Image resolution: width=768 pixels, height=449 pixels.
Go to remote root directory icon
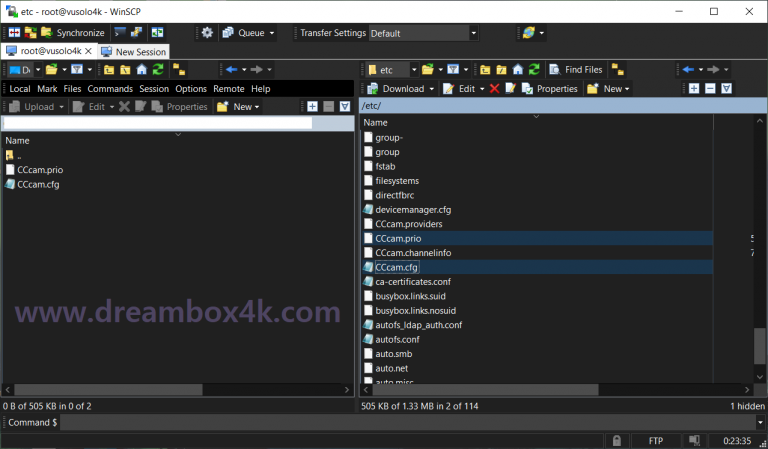pyautogui.click(x=502, y=70)
